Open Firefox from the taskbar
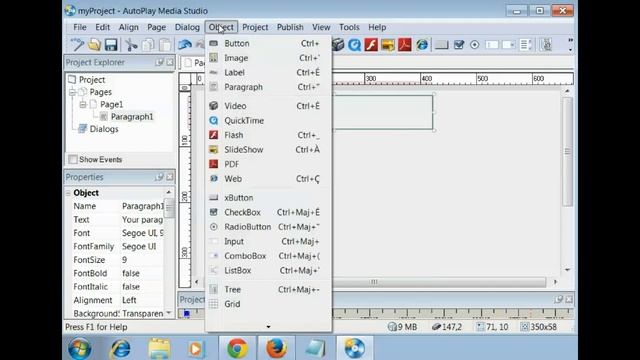The image size is (640, 360). point(276,348)
